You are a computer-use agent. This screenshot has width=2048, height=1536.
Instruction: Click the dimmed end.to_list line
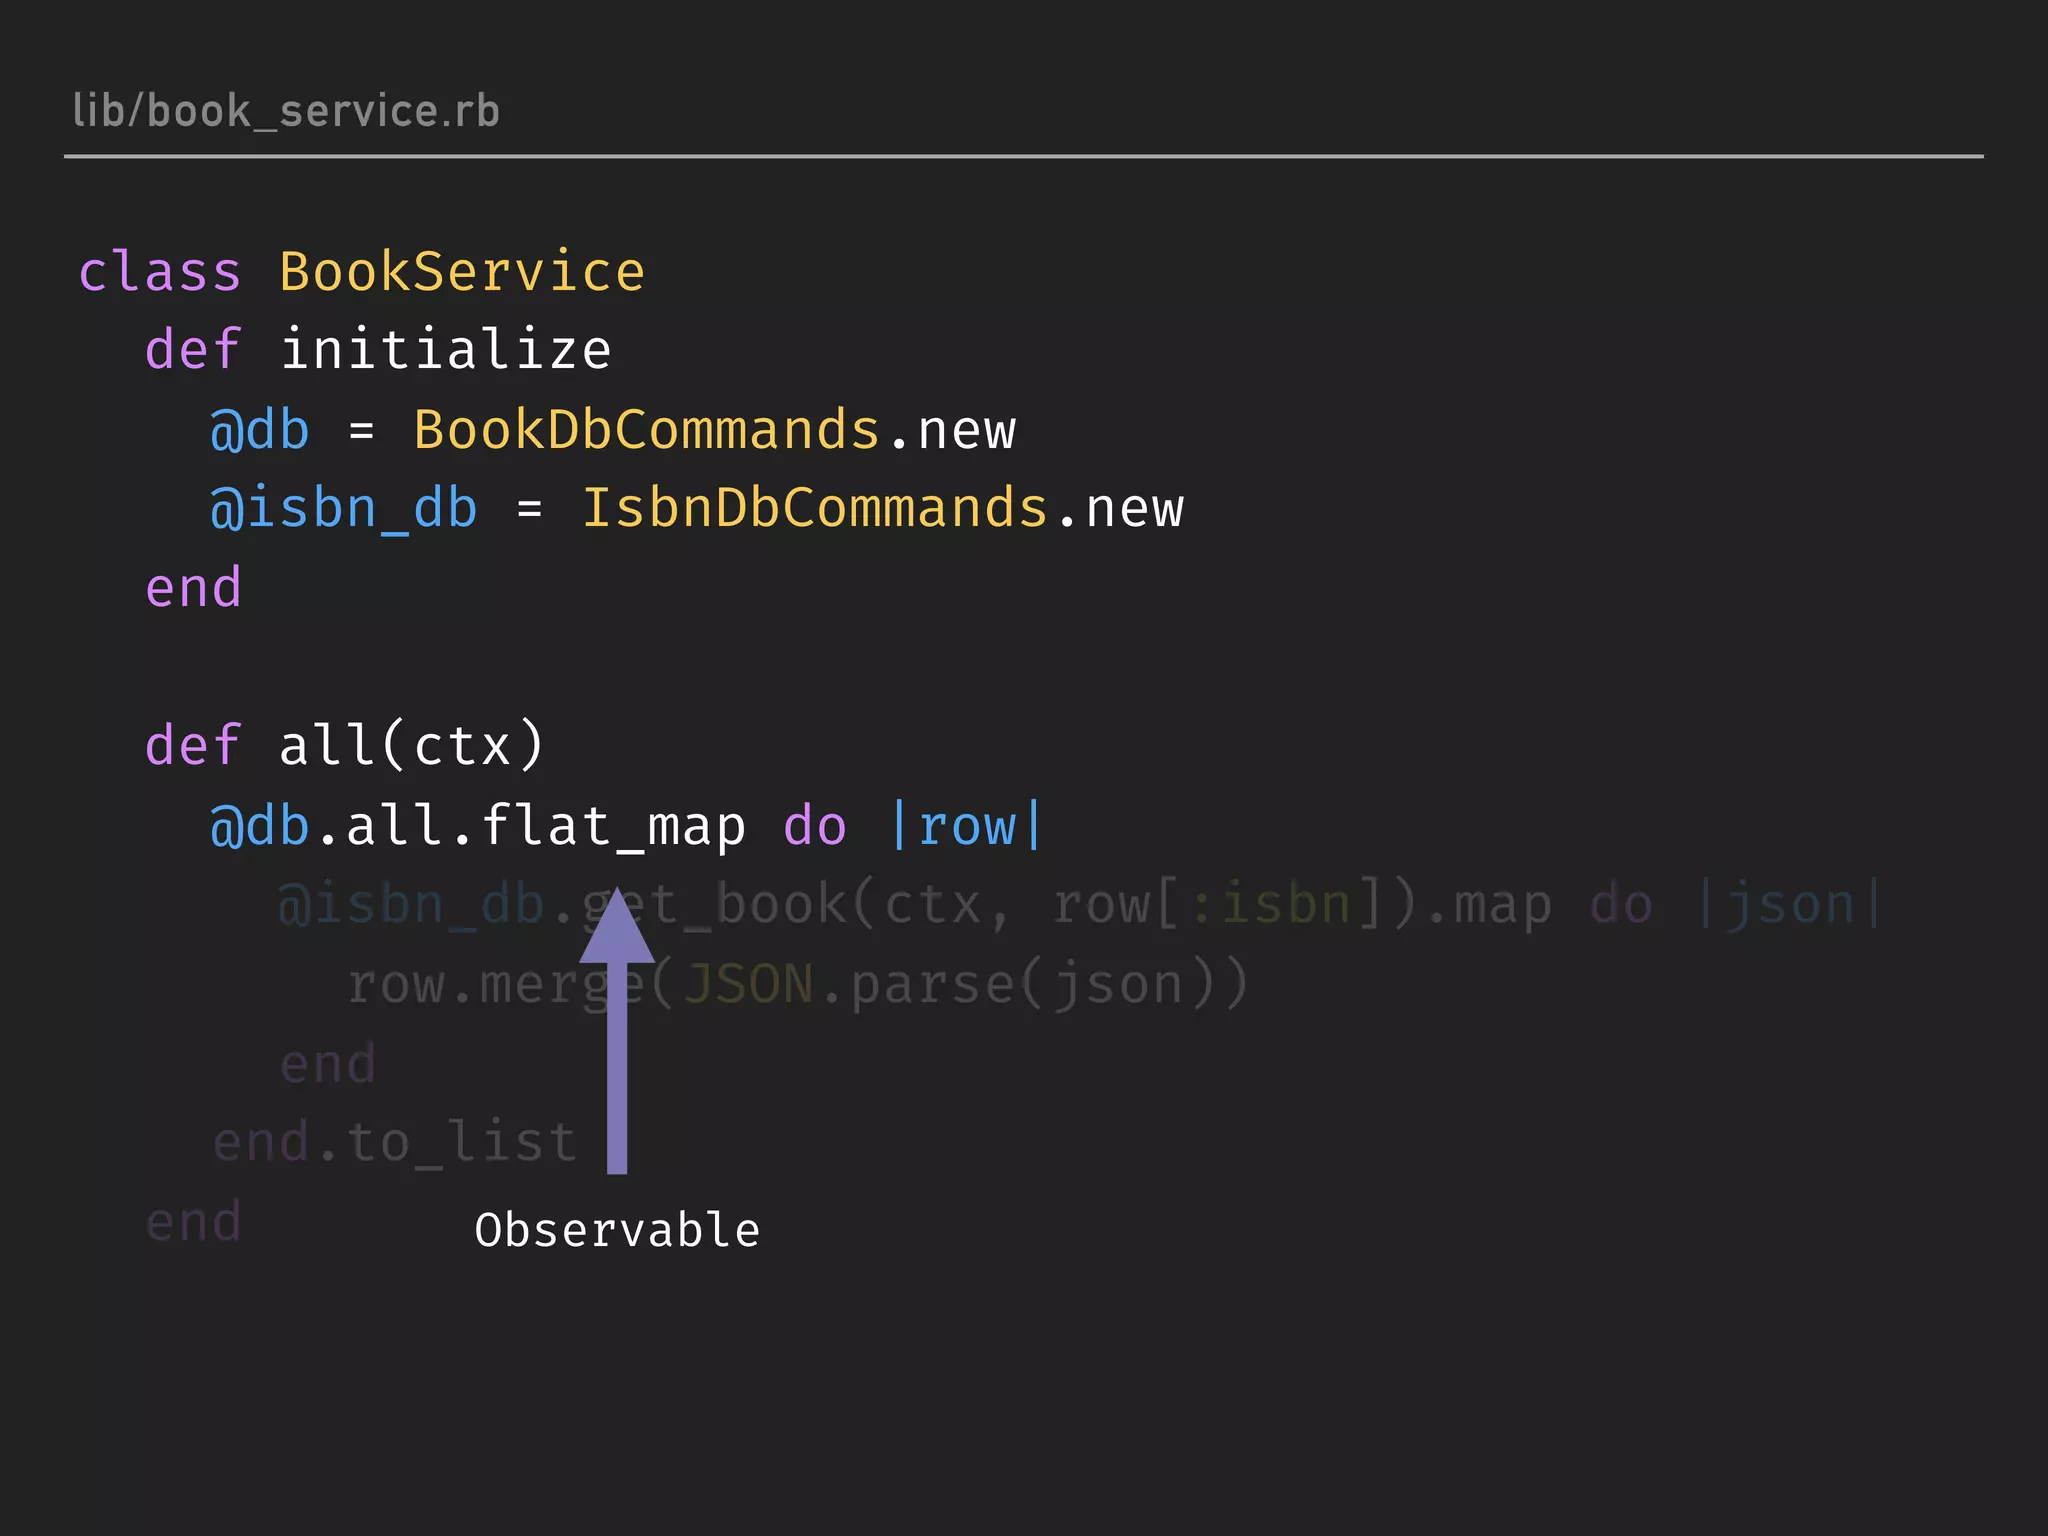(395, 1142)
